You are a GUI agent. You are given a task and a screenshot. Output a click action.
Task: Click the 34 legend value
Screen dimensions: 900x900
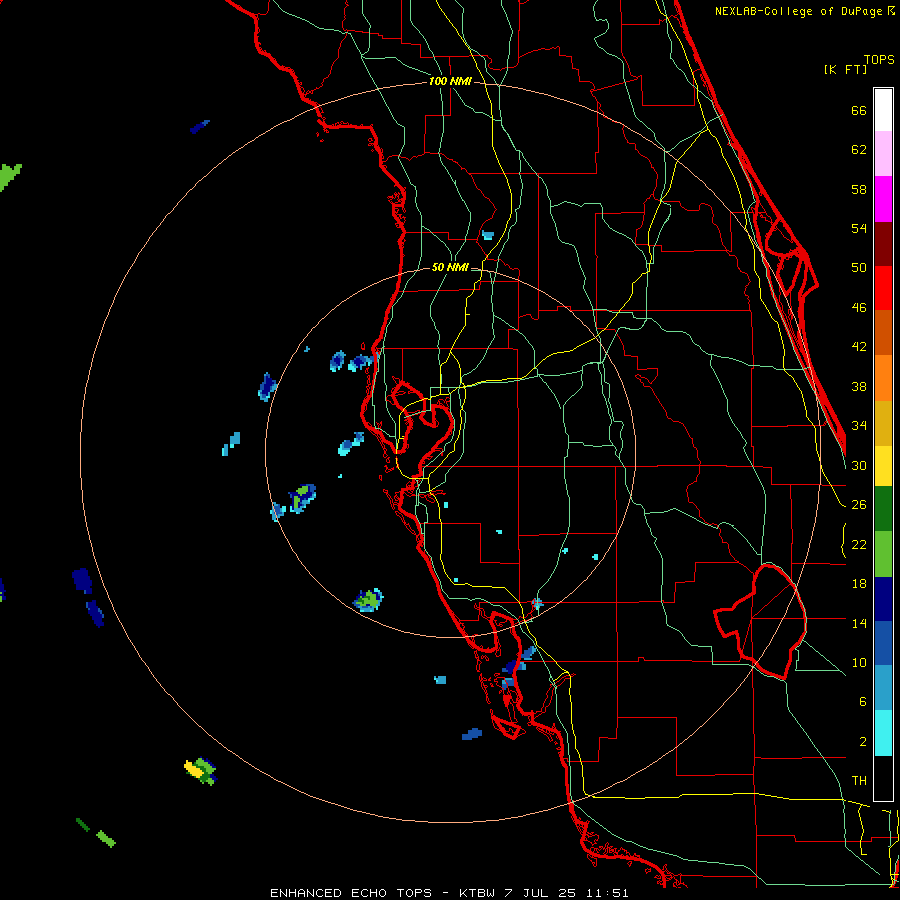(859, 426)
